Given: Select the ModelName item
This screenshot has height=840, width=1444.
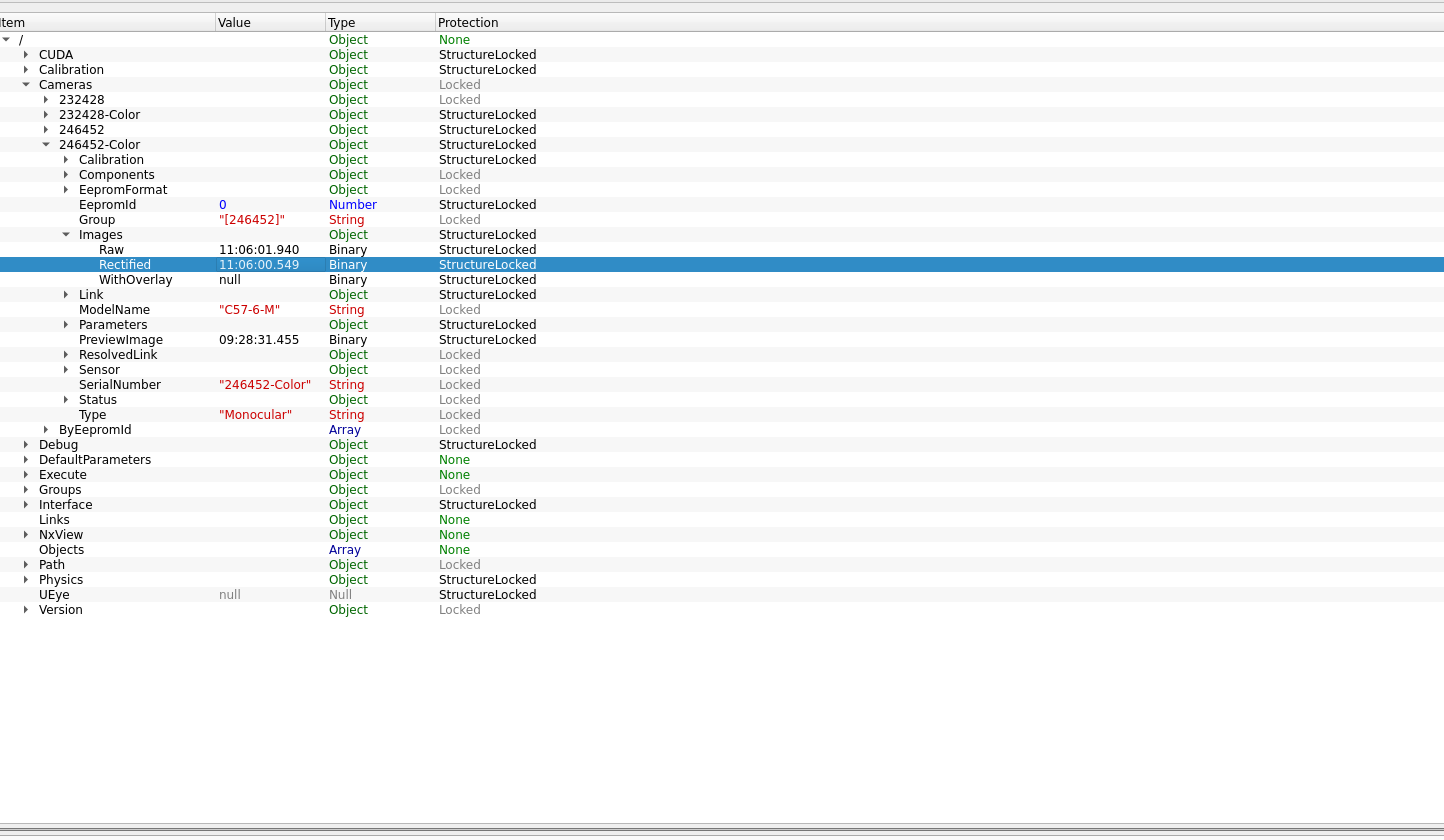Looking at the screenshot, I should click(x=114, y=310).
